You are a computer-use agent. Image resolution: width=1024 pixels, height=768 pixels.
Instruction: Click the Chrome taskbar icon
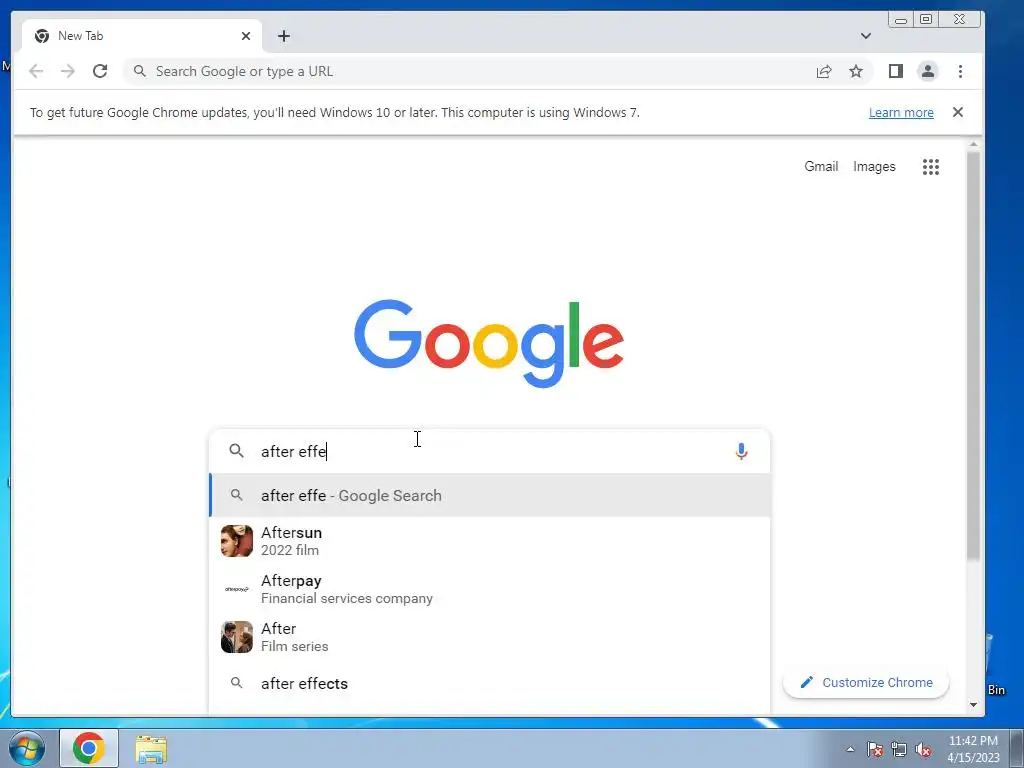tap(89, 748)
